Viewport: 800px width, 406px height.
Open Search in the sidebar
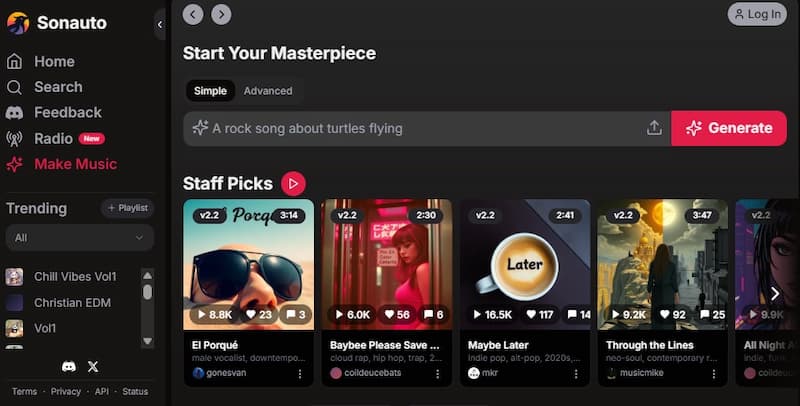click(58, 87)
